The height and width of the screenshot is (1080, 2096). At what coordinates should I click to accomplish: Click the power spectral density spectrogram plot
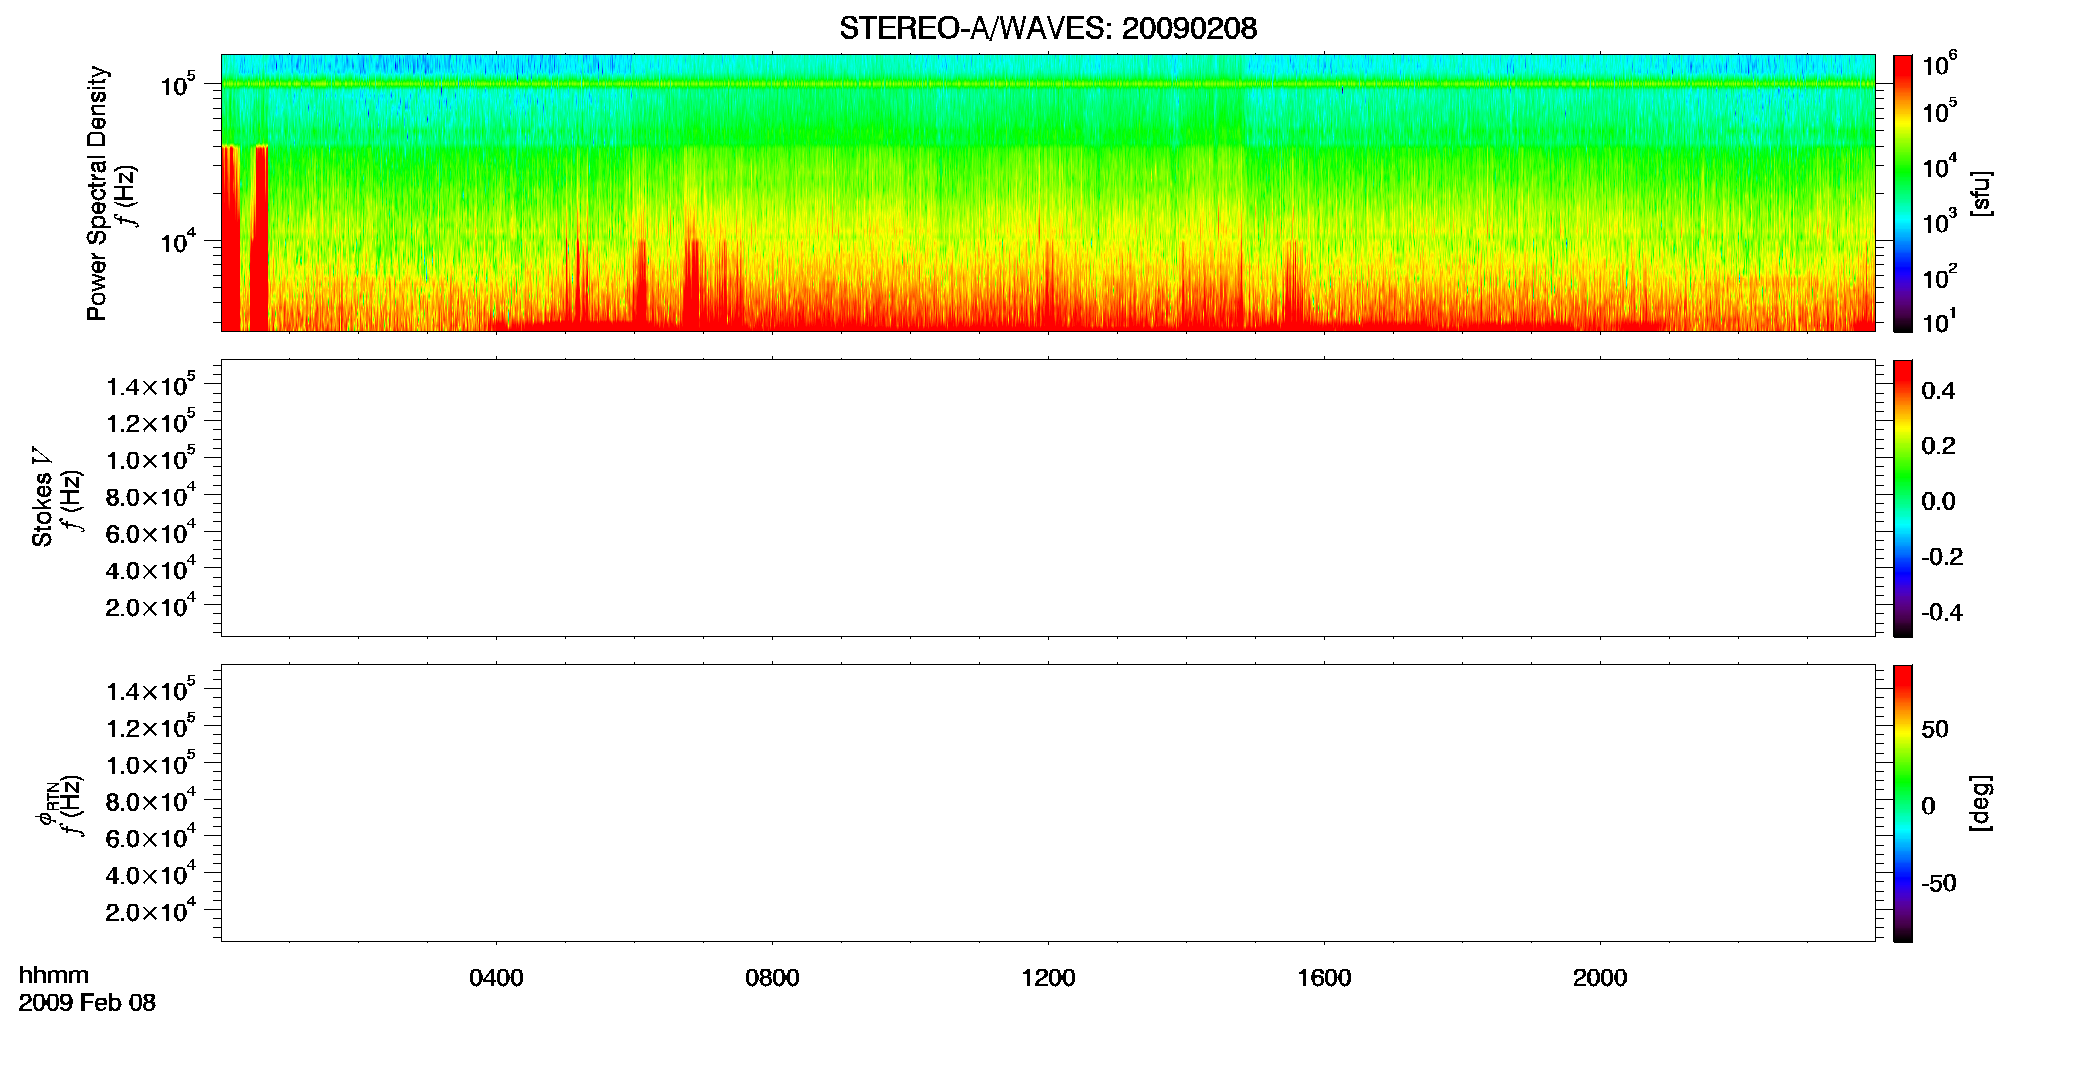point(1048,193)
